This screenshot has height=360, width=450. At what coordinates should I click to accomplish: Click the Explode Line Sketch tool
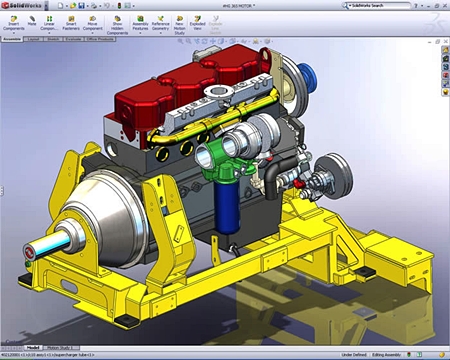215,25
